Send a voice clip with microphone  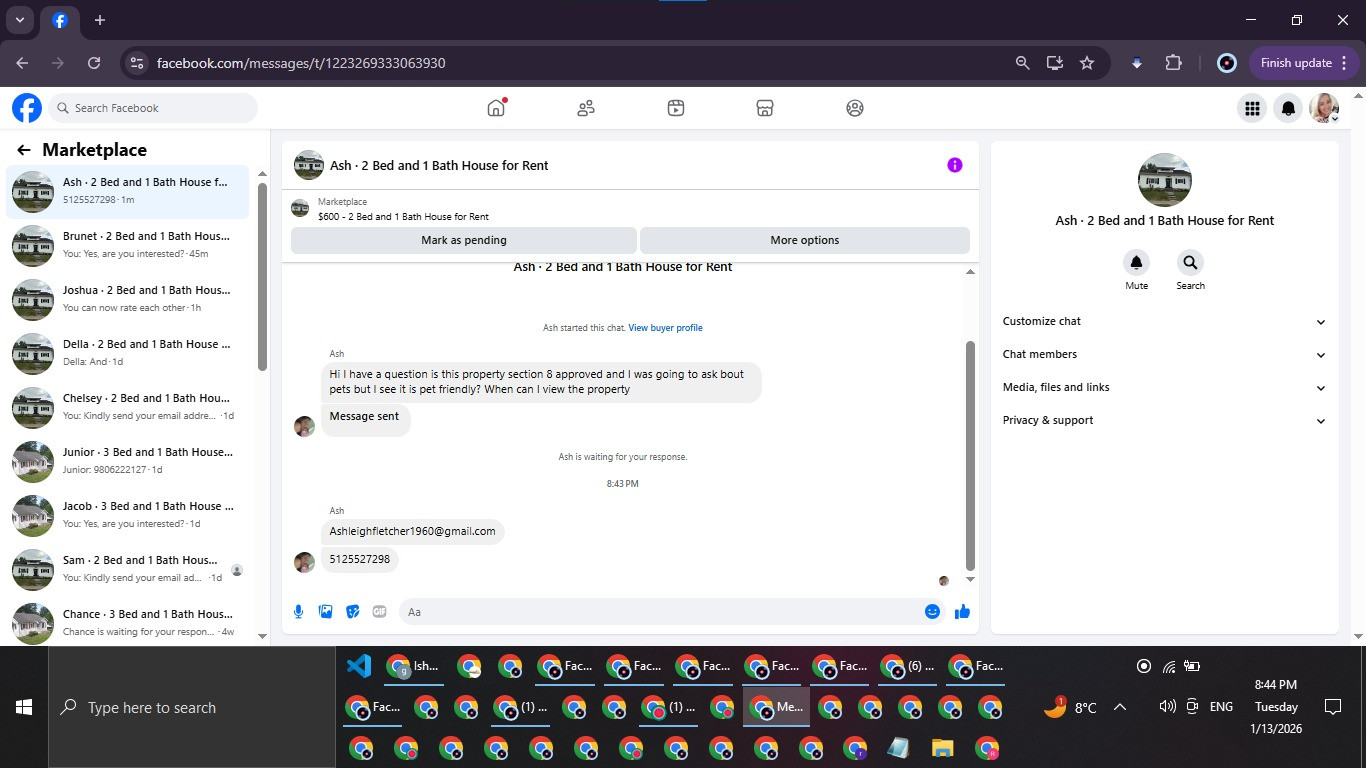[298, 611]
